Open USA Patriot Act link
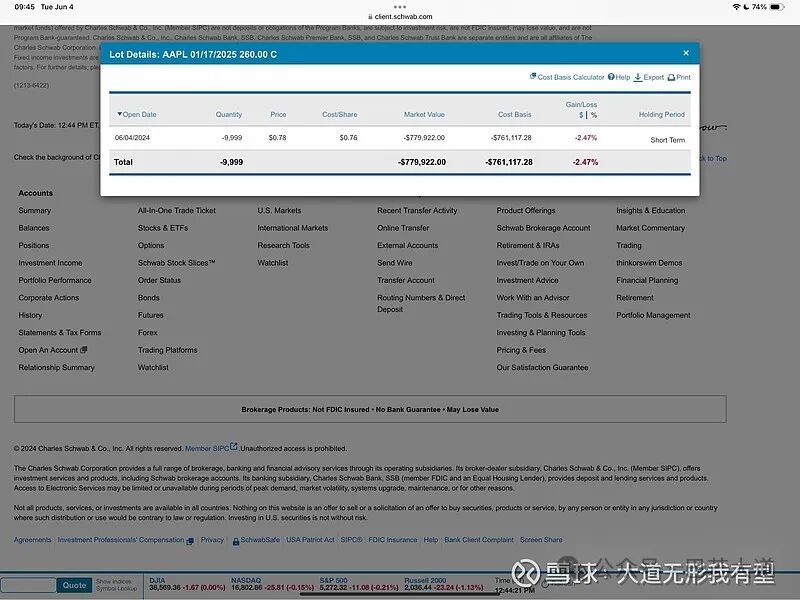 click(310, 540)
